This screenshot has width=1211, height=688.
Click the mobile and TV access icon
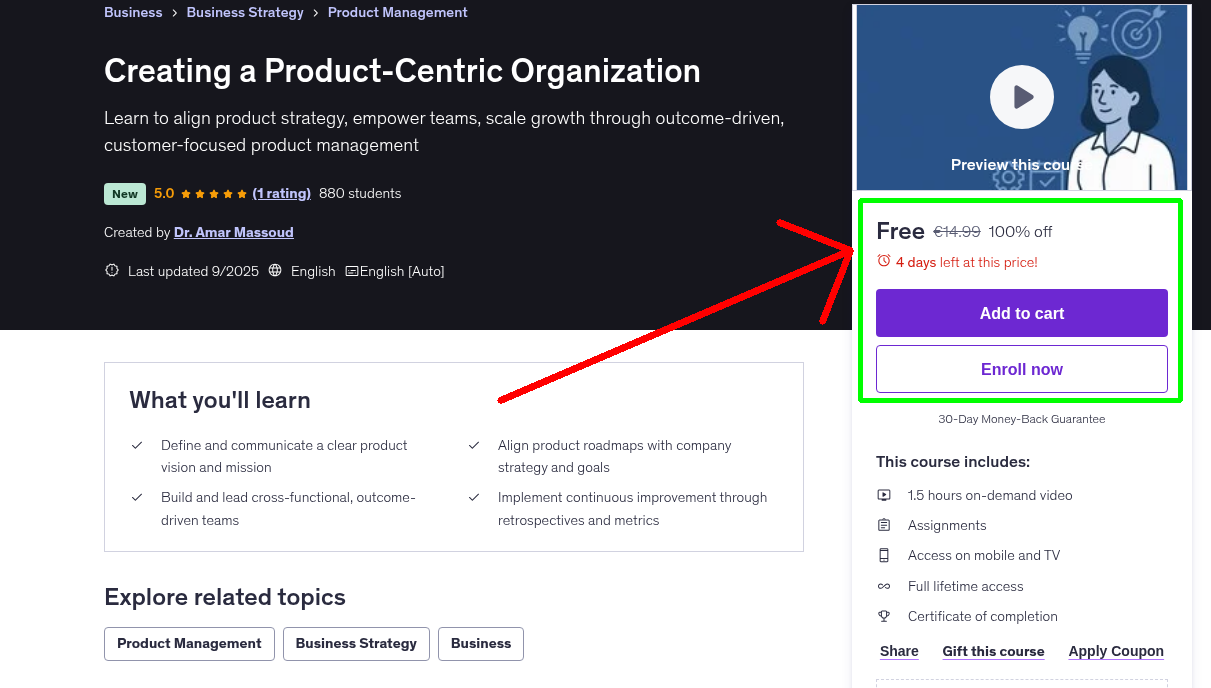point(884,555)
